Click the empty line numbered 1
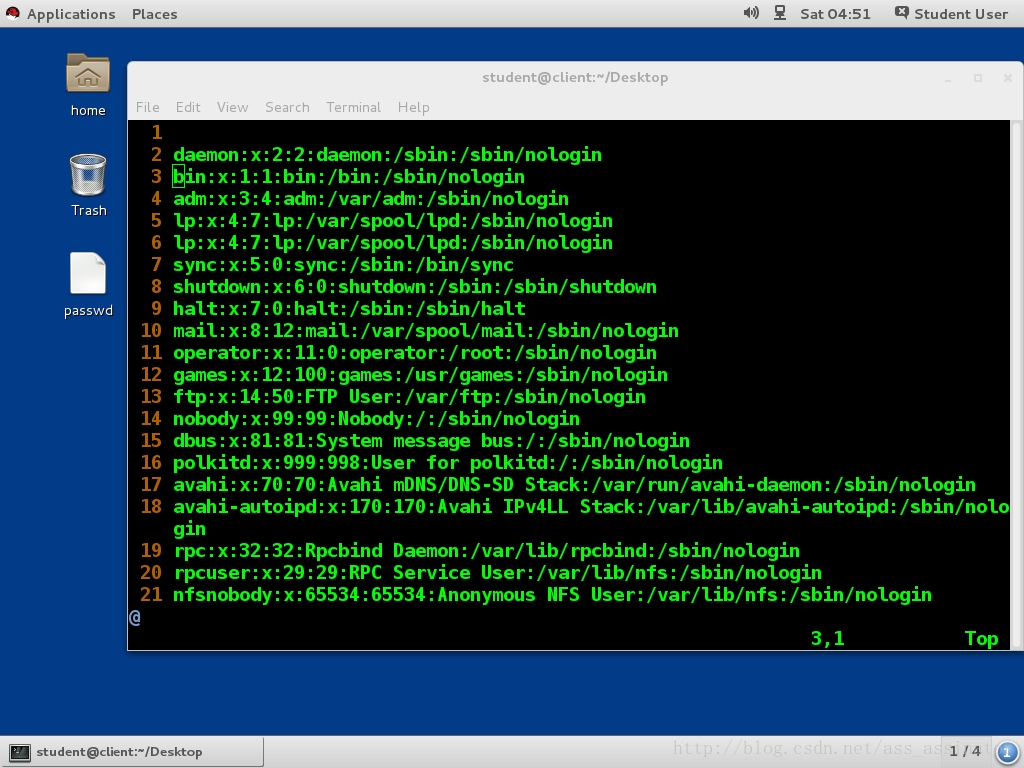 click(157, 133)
